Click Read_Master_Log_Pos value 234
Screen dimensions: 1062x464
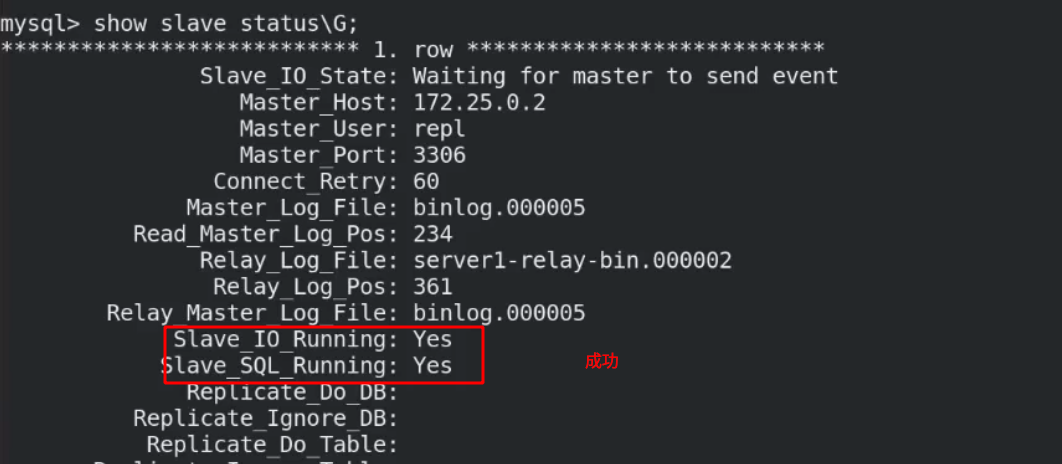pos(432,234)
